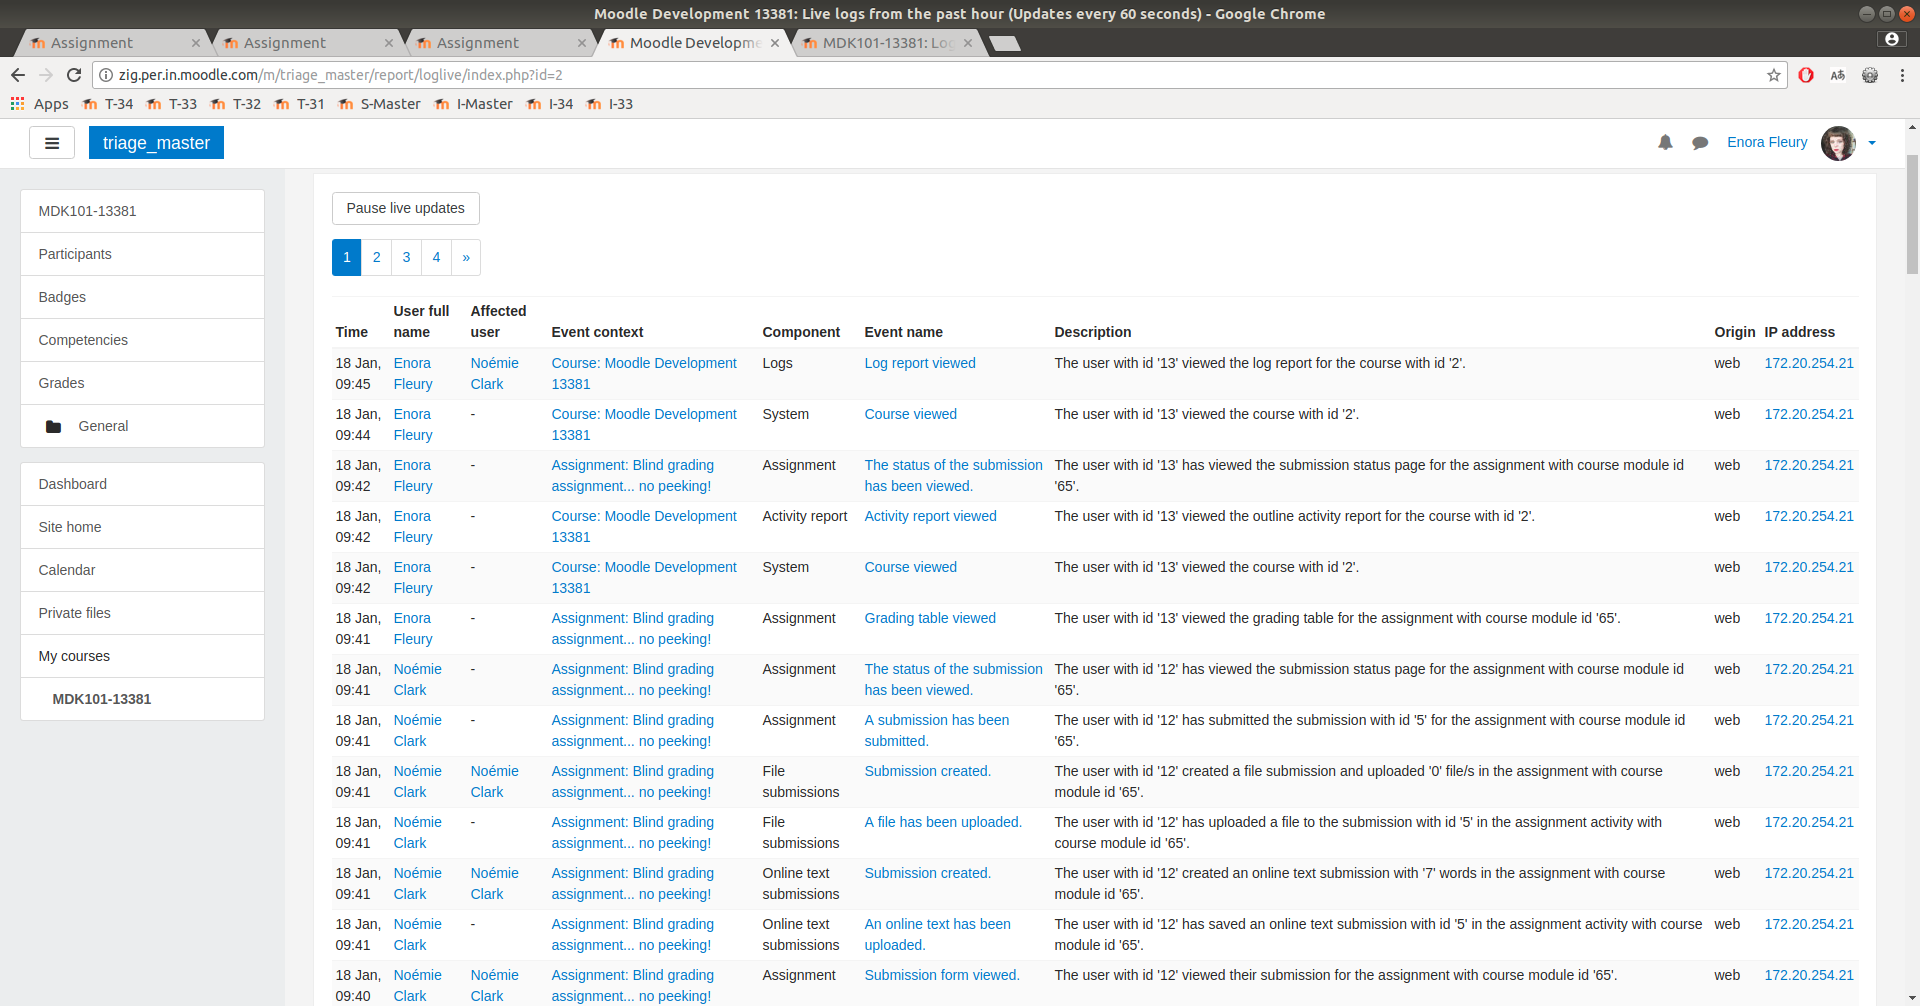Image resolution: width=1920 pixels, height=1006 pixels.
Task: Click the triage_master site button
Action: pos(156,143)
